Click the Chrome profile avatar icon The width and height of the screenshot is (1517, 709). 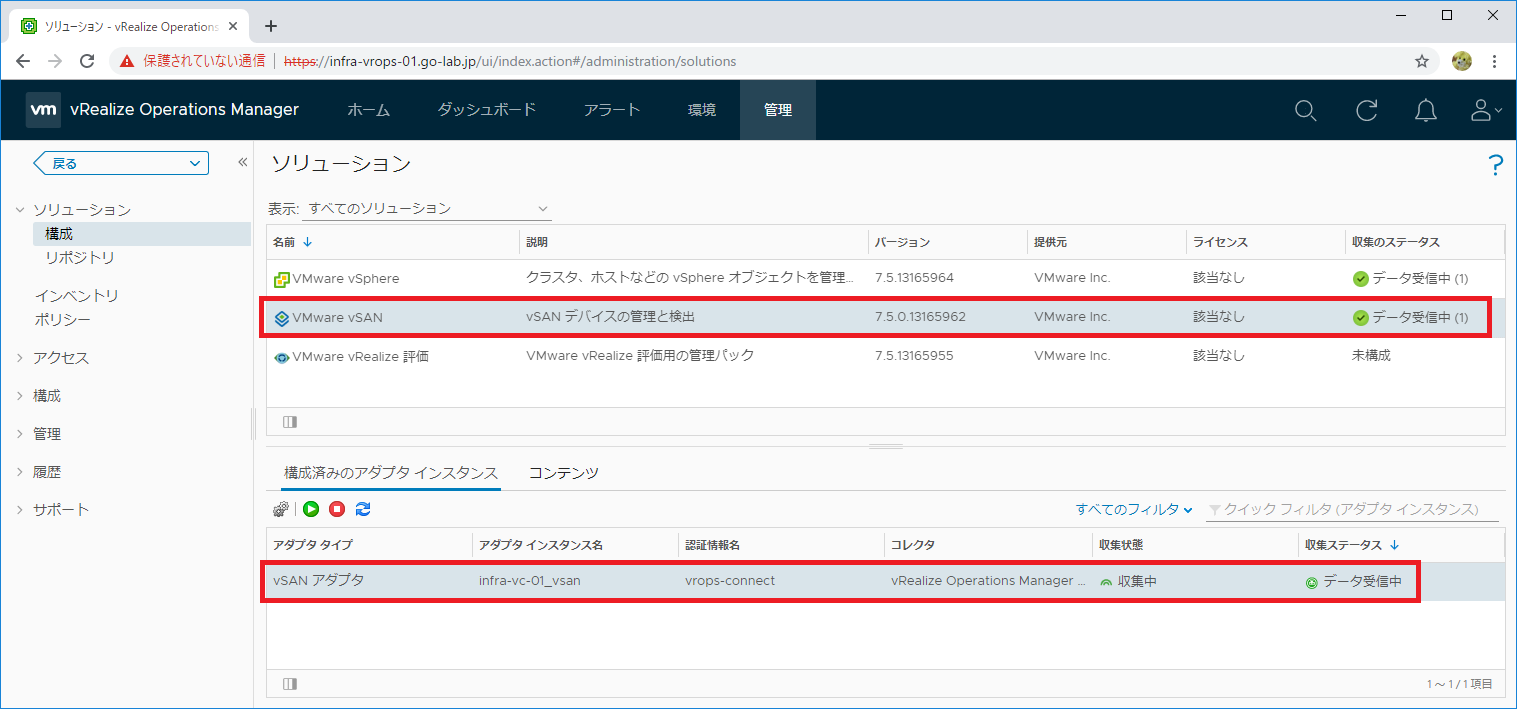tap(1462, 61)
